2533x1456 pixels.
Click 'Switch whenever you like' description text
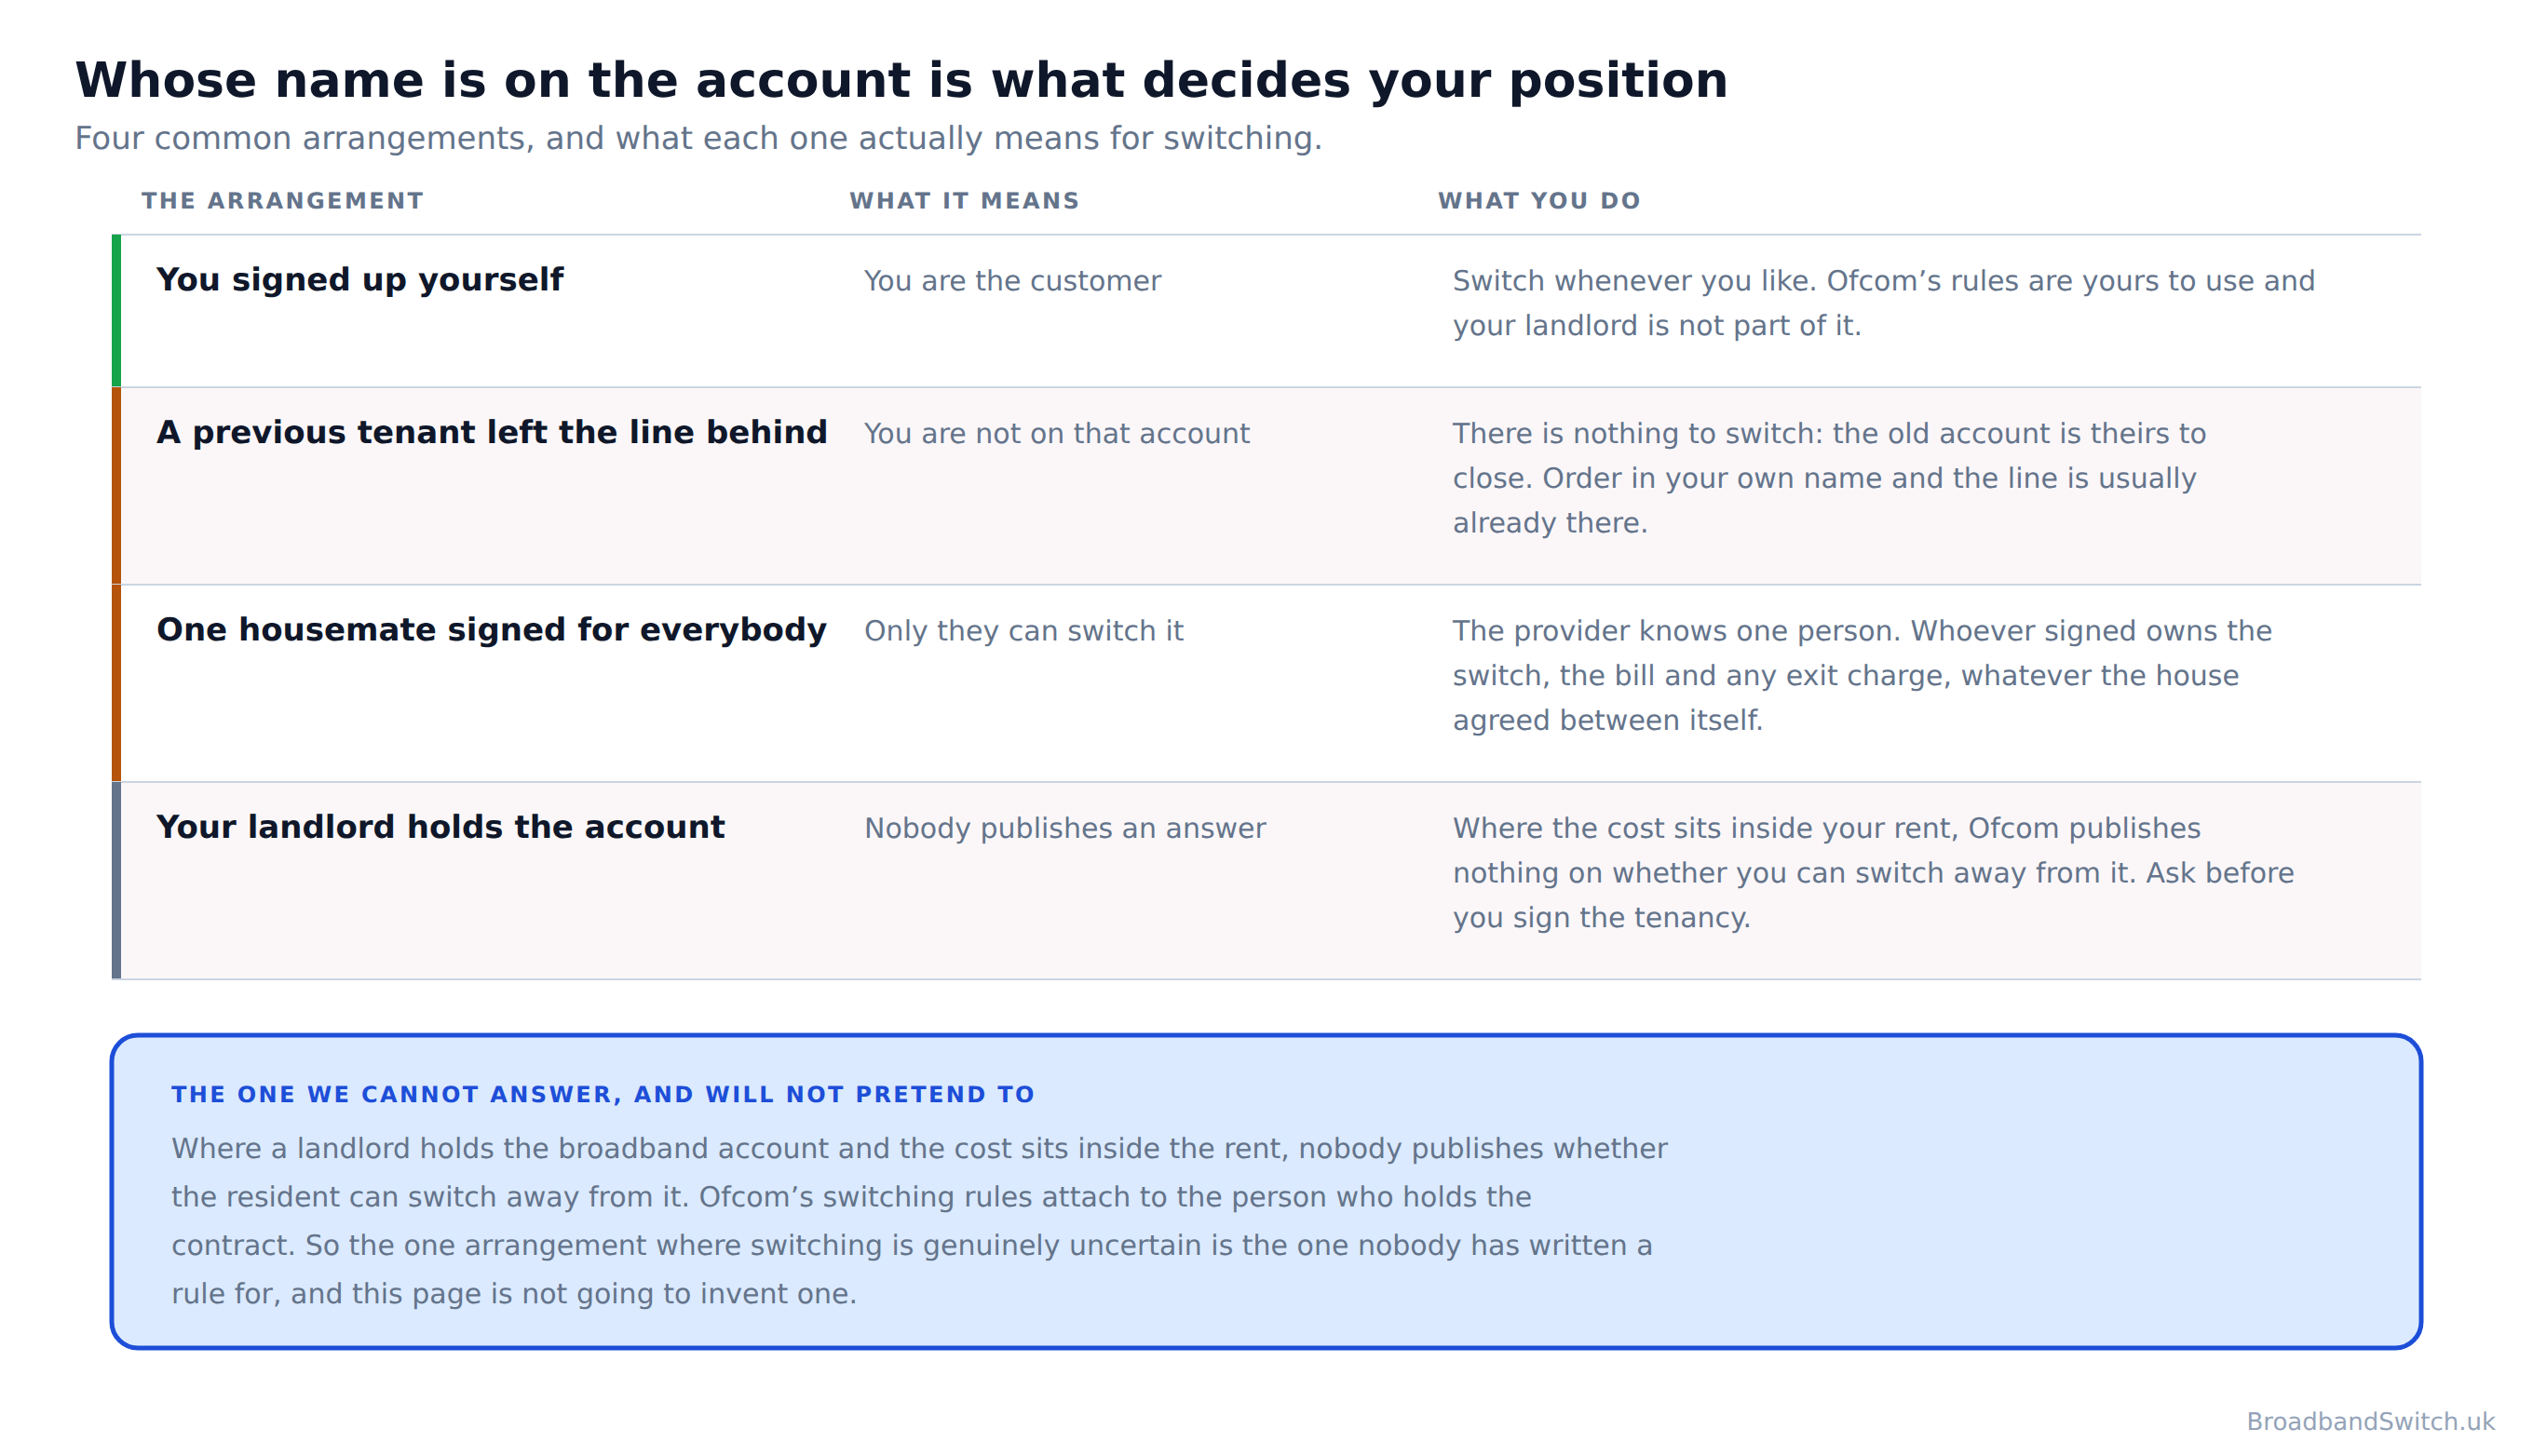tap(1883, 303)
